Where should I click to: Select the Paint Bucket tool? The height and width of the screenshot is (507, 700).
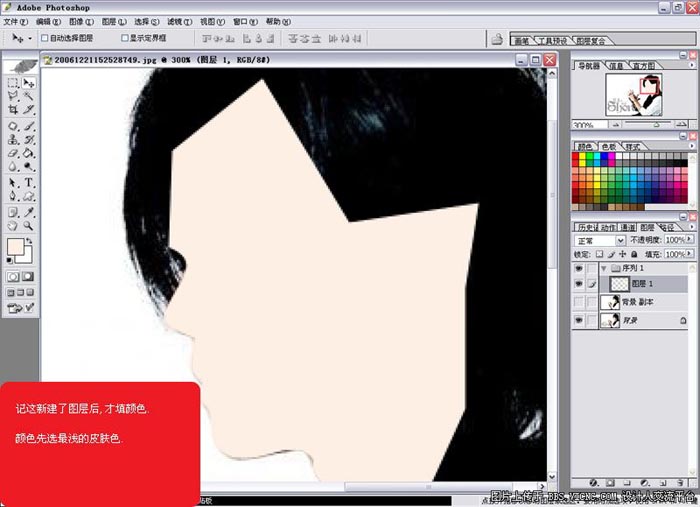point(29,154)
